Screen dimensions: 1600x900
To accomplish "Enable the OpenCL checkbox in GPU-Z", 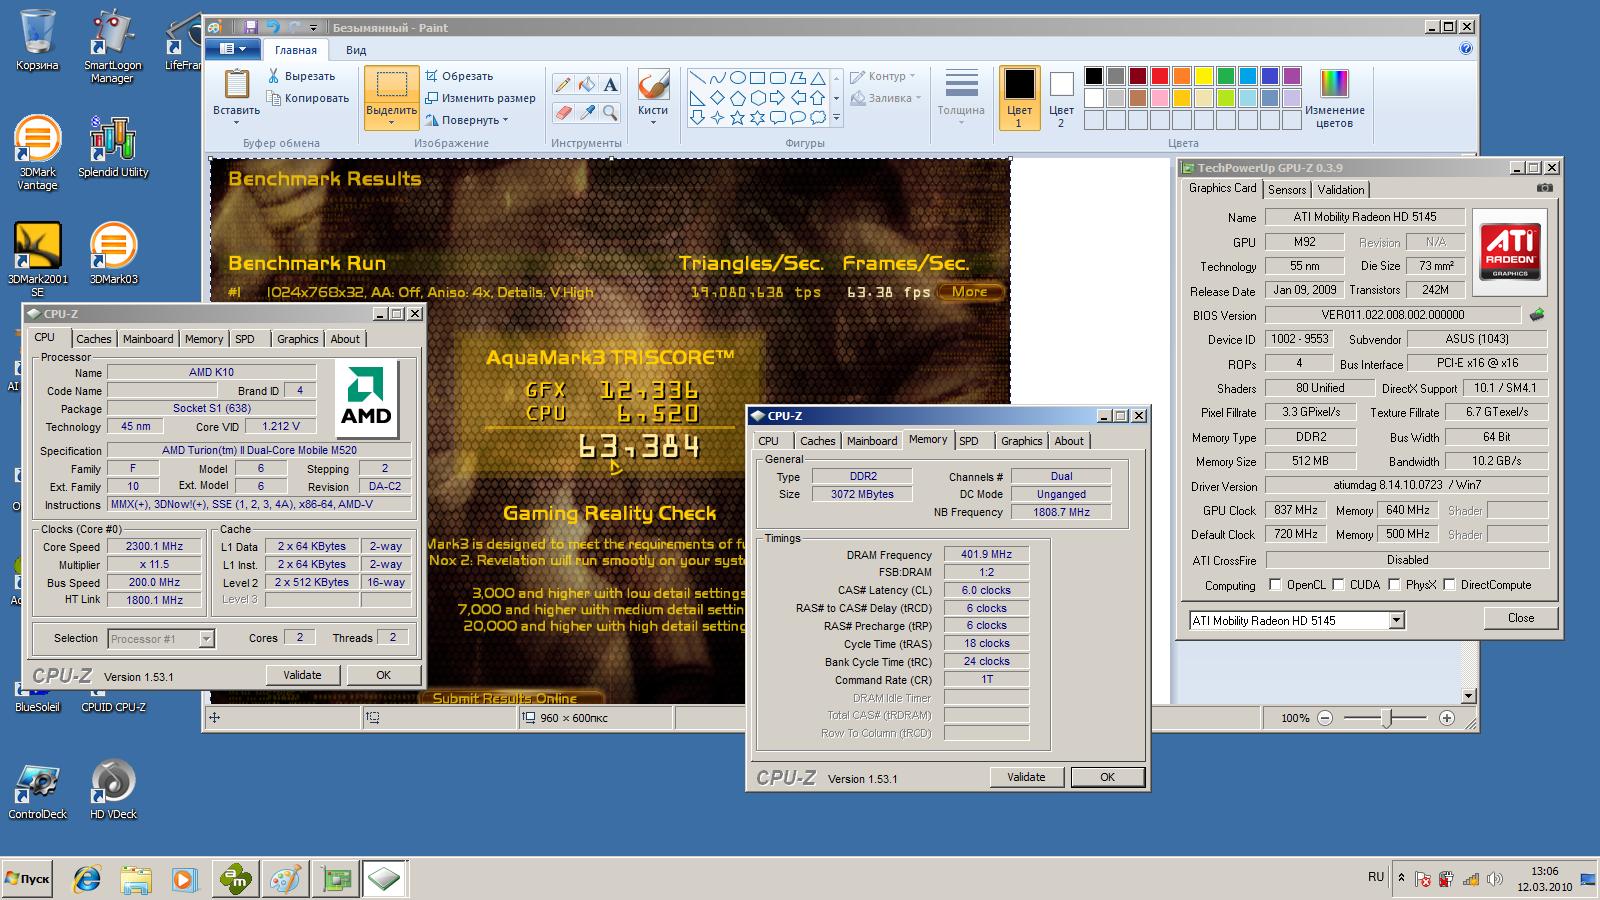I will (1275, 585).
